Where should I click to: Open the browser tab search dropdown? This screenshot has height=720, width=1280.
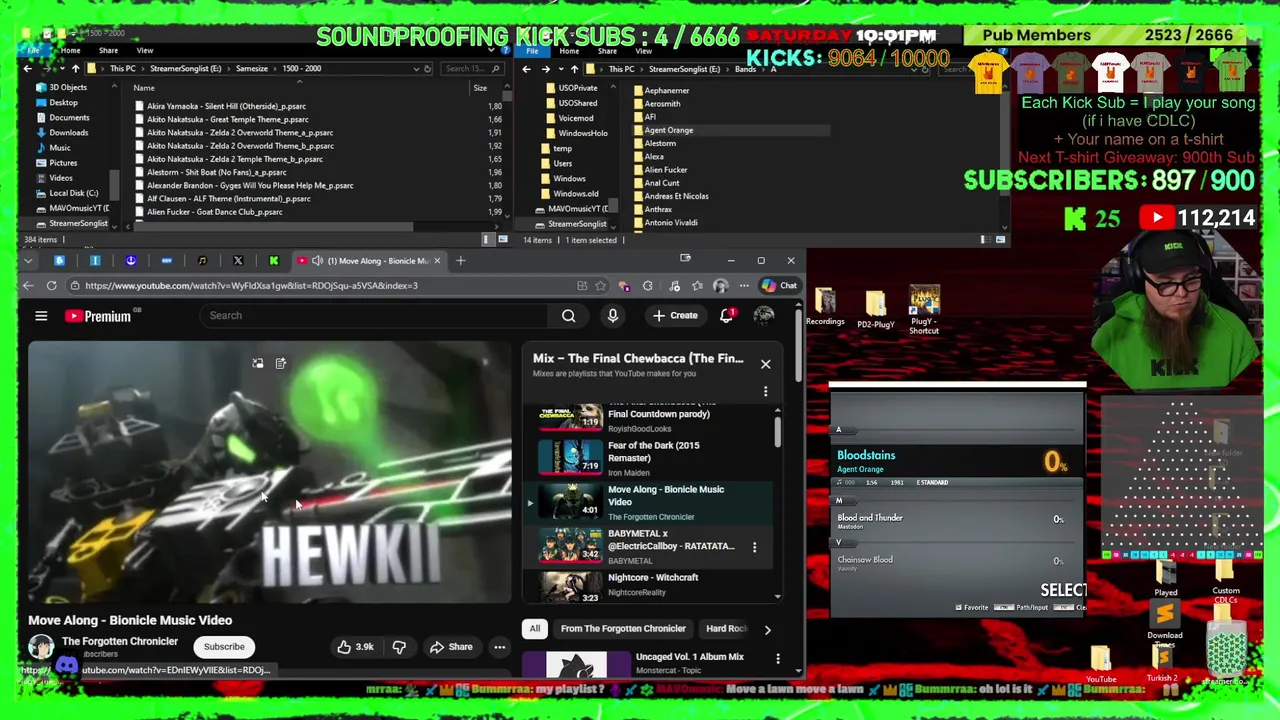pyautogui.click(x=28, y=261)
